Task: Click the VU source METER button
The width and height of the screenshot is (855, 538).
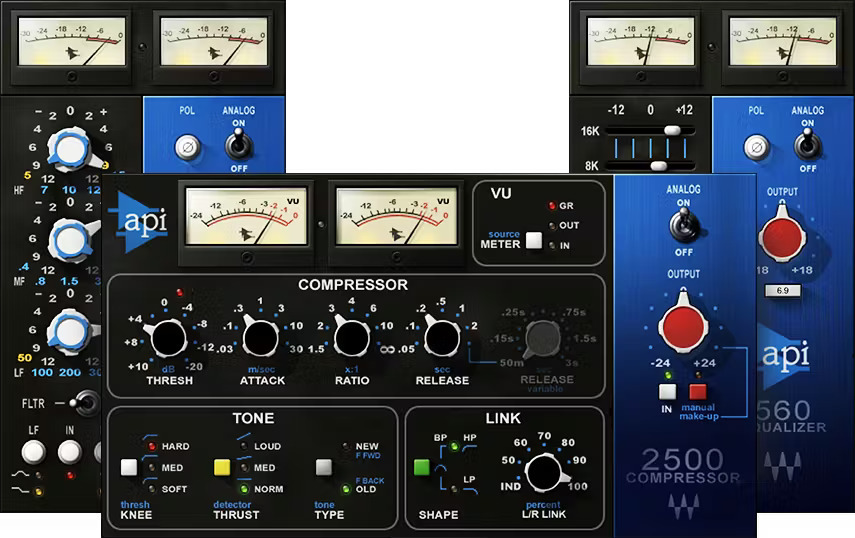Action: point(534,240)
